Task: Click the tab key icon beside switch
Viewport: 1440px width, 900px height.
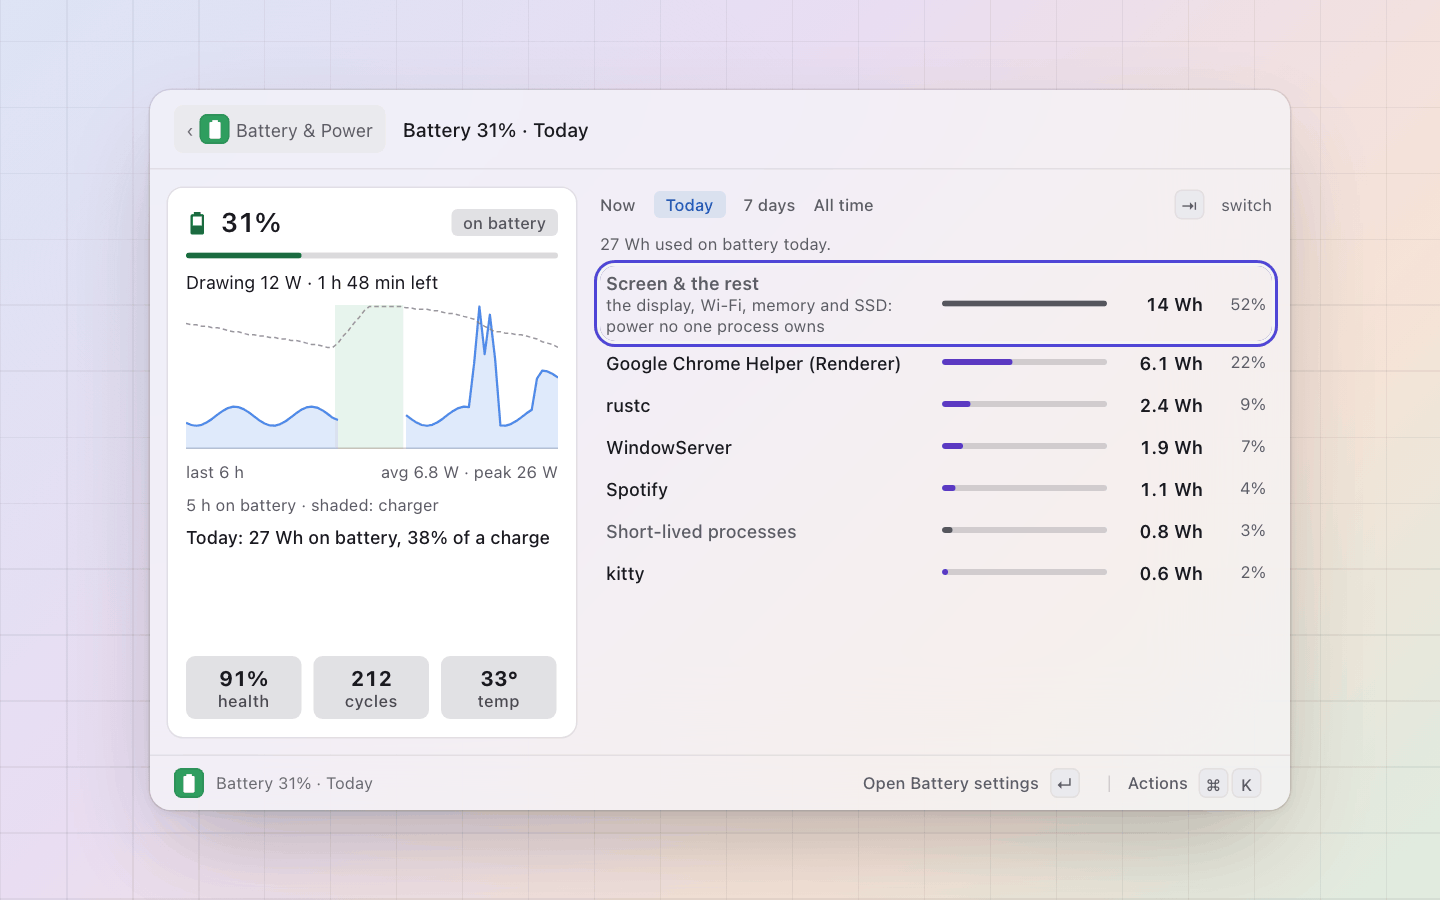Action: (1189, 205)
